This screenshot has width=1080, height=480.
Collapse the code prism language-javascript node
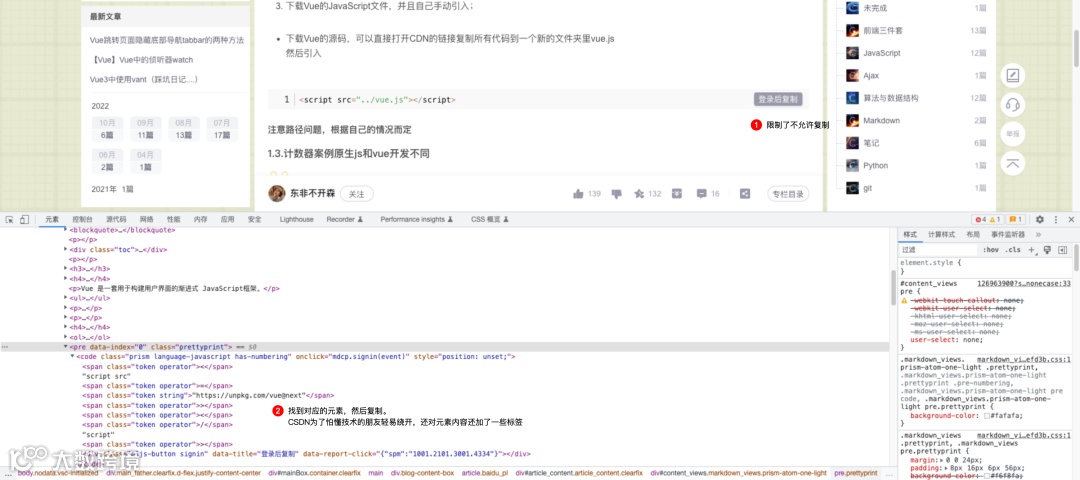click(x=72, y=357)
